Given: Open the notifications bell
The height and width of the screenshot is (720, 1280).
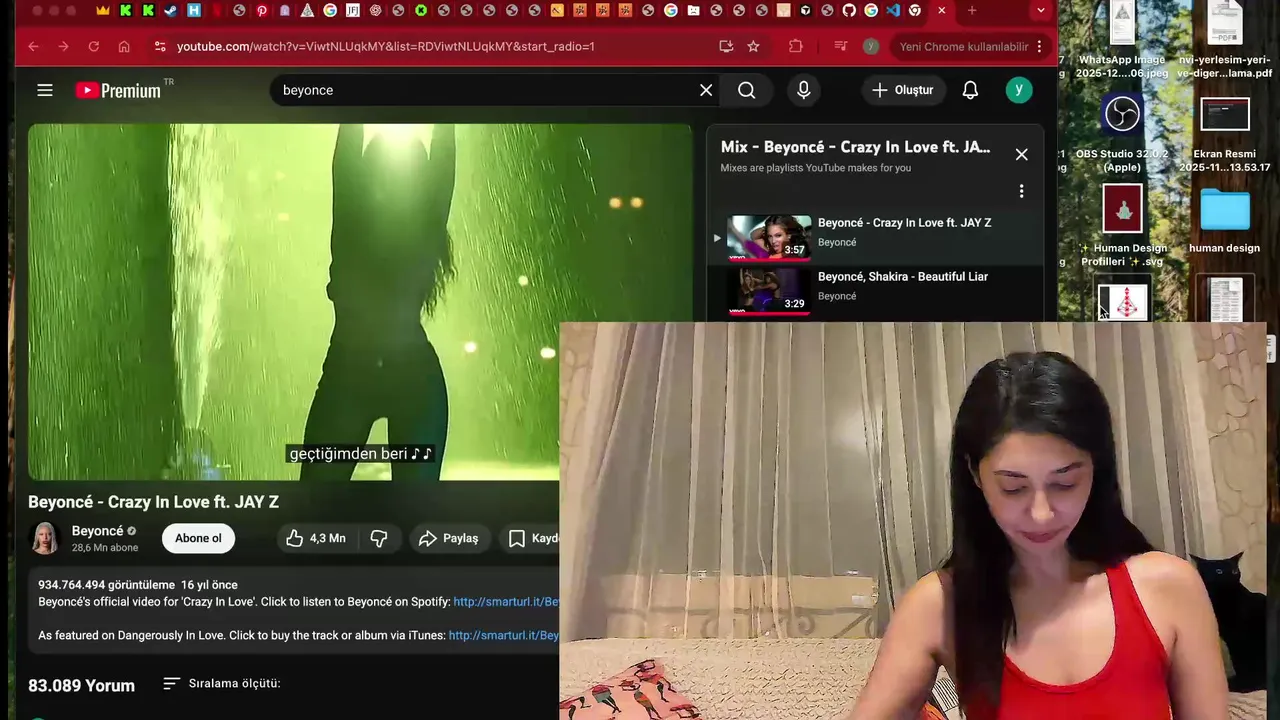Looking at the screenshot, I should [x=970, y=90].
